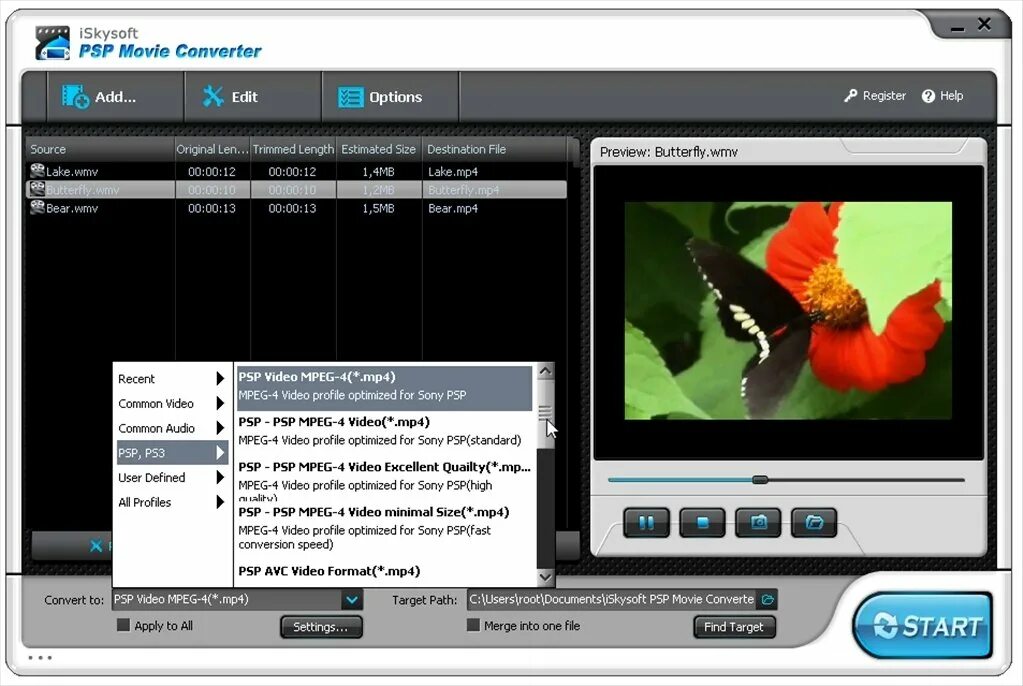Click the Source column header
Image resolution: width=1023 pixels, height=686 pixels.
click(100, 149)
